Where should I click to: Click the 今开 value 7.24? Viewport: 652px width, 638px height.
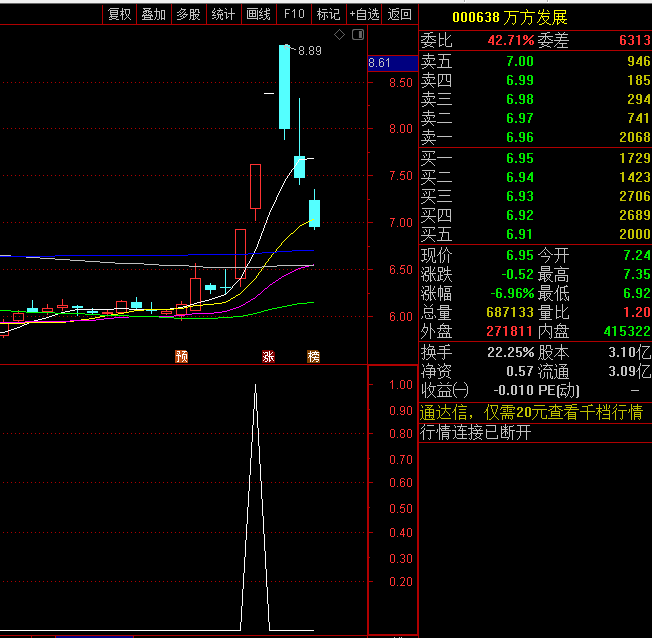(x=637, y=255)
